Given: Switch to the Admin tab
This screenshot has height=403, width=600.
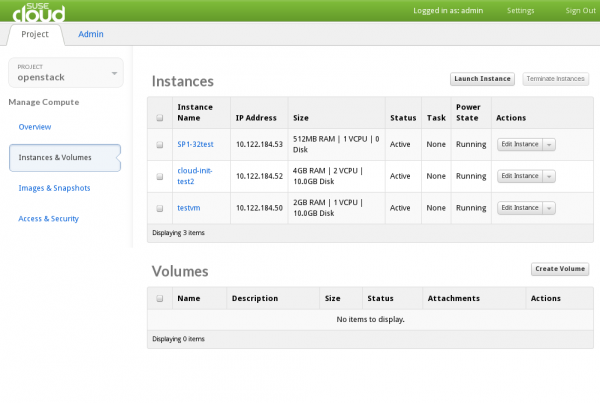Looking at the screenshot, I should coord(91,34).
